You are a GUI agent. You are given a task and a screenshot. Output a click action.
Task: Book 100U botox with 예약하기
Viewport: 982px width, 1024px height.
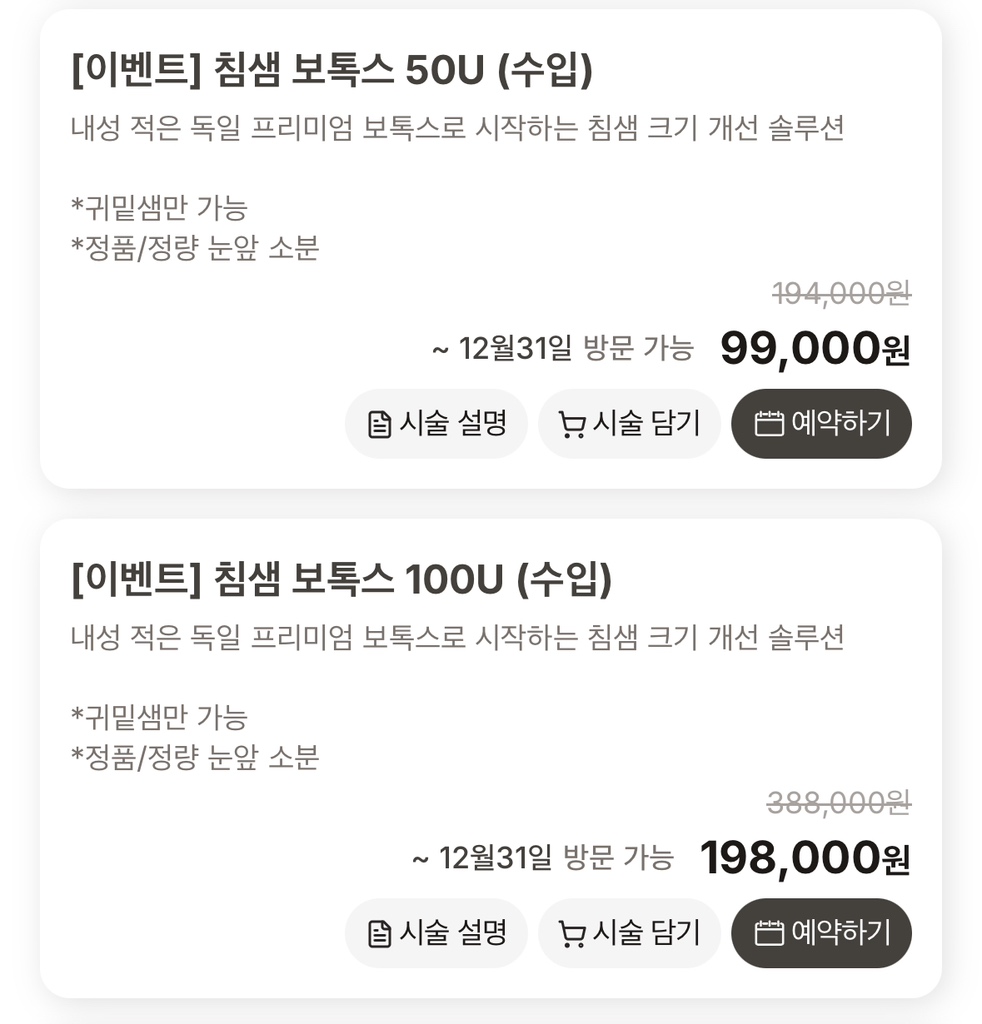tap(821, 933)
